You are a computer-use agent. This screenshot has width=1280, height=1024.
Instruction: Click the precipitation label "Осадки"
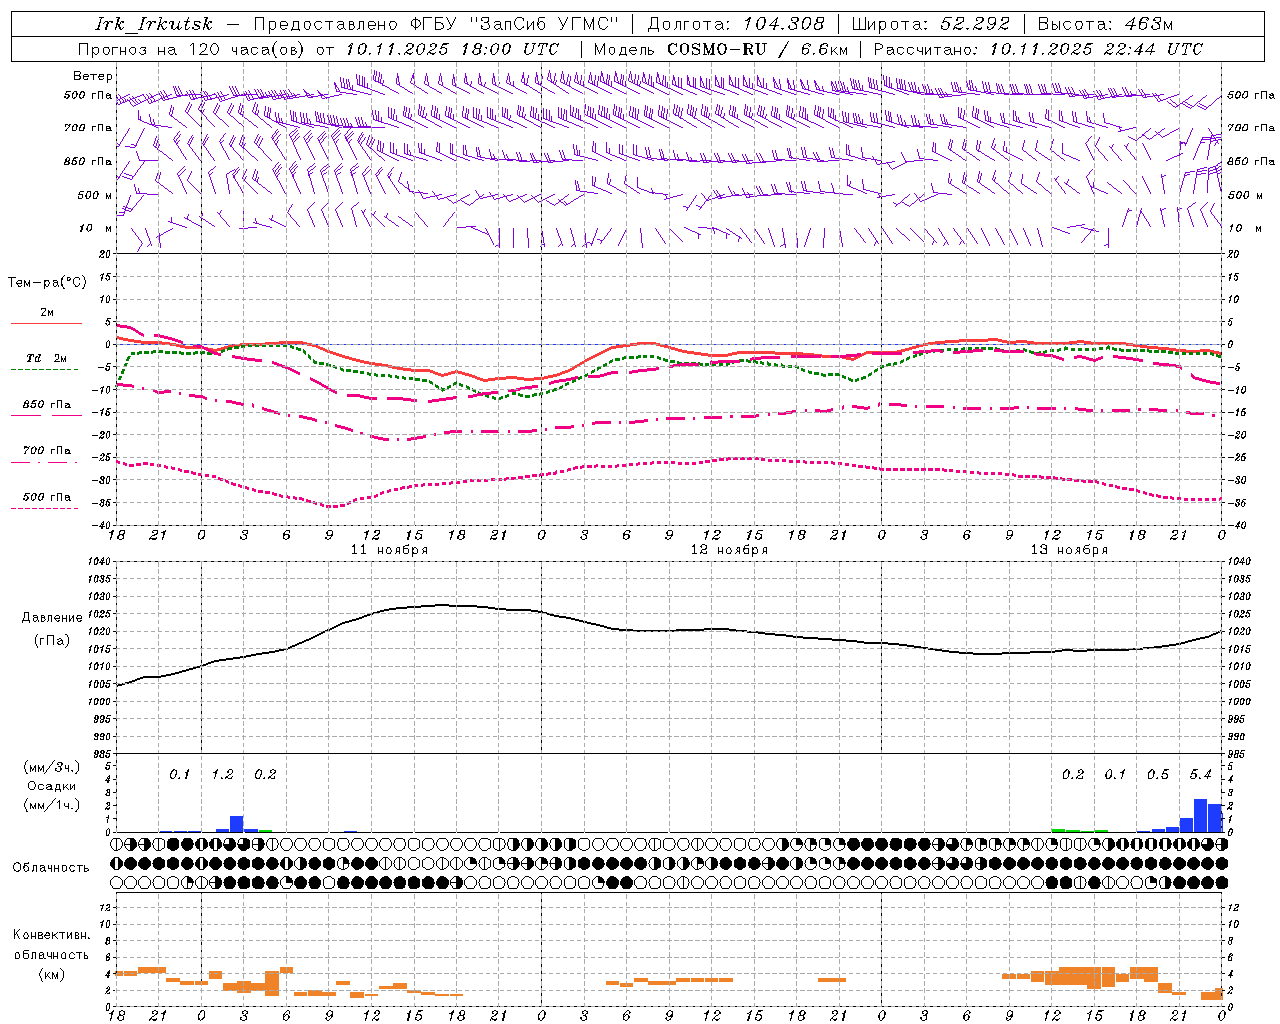pyautogui.click(x=52, y=786)
